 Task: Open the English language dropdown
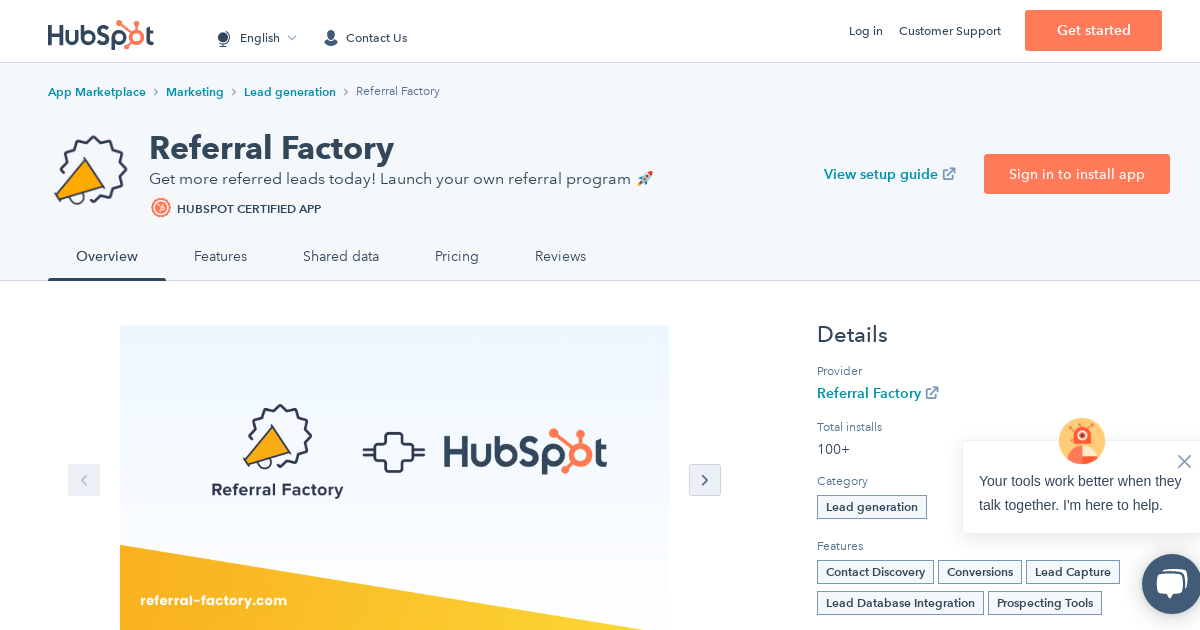click(260, 38)
